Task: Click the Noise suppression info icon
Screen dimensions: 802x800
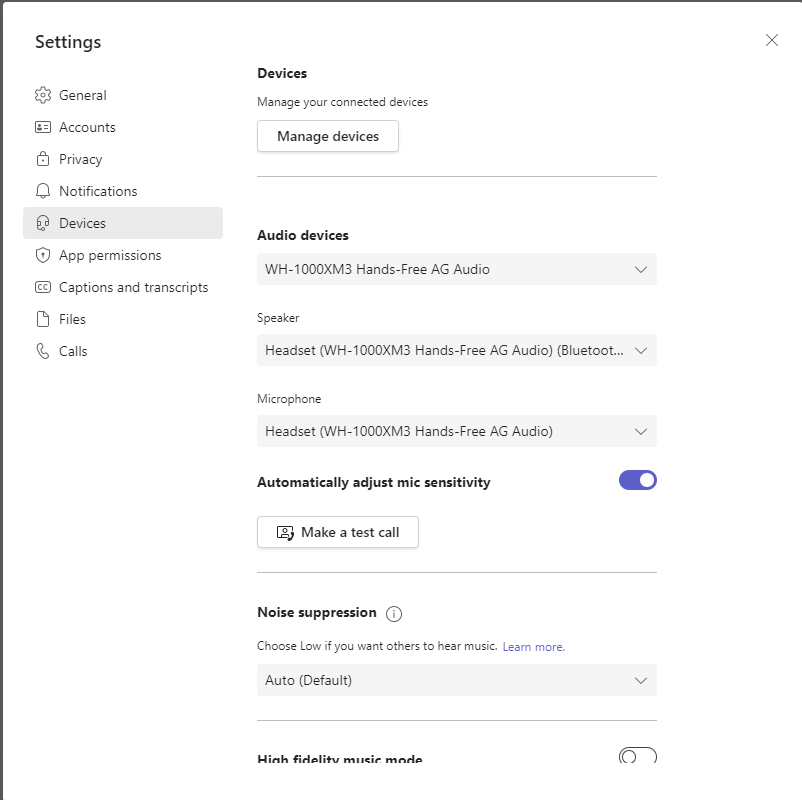Action: tap(394, 614)
